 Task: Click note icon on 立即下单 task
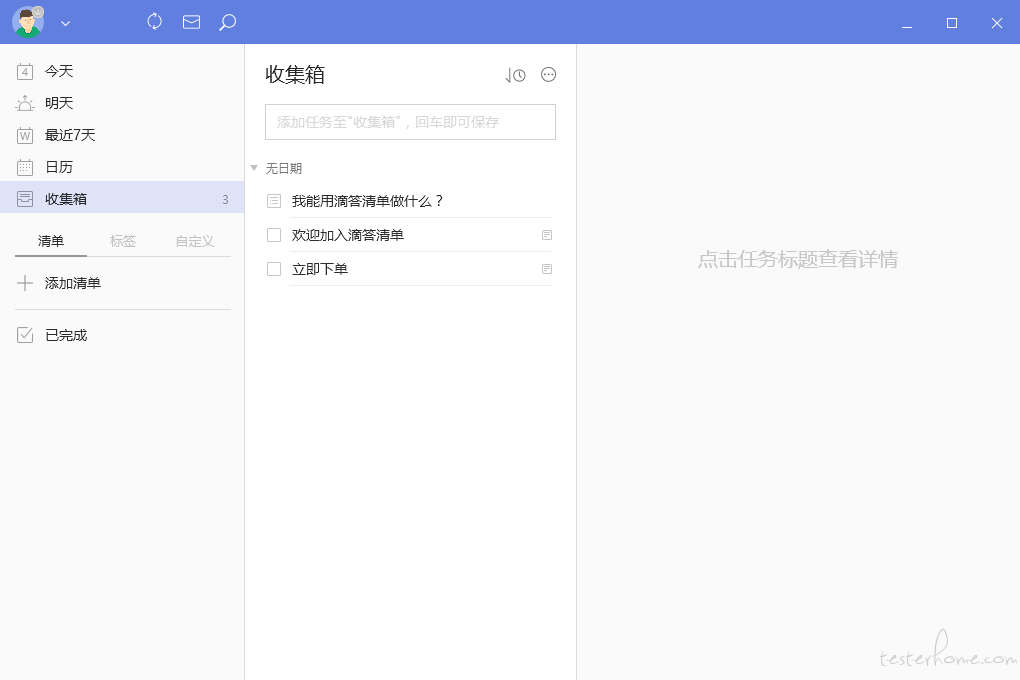pyautogui.click(x=546, y=269)
